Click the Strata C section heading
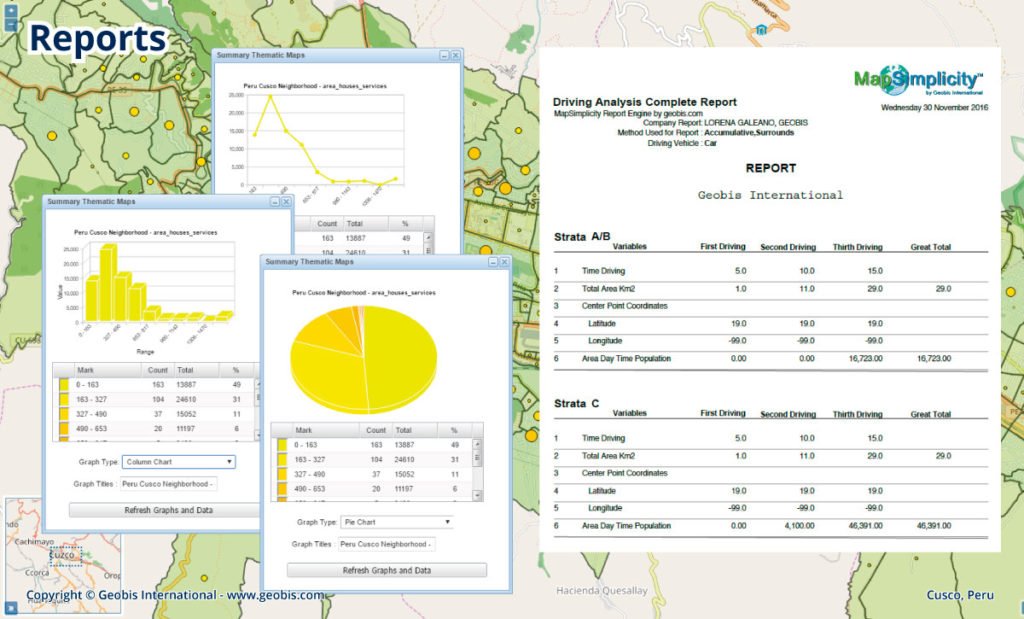The height and width of the screenshot is (619, 1024). tap(577, 404)
